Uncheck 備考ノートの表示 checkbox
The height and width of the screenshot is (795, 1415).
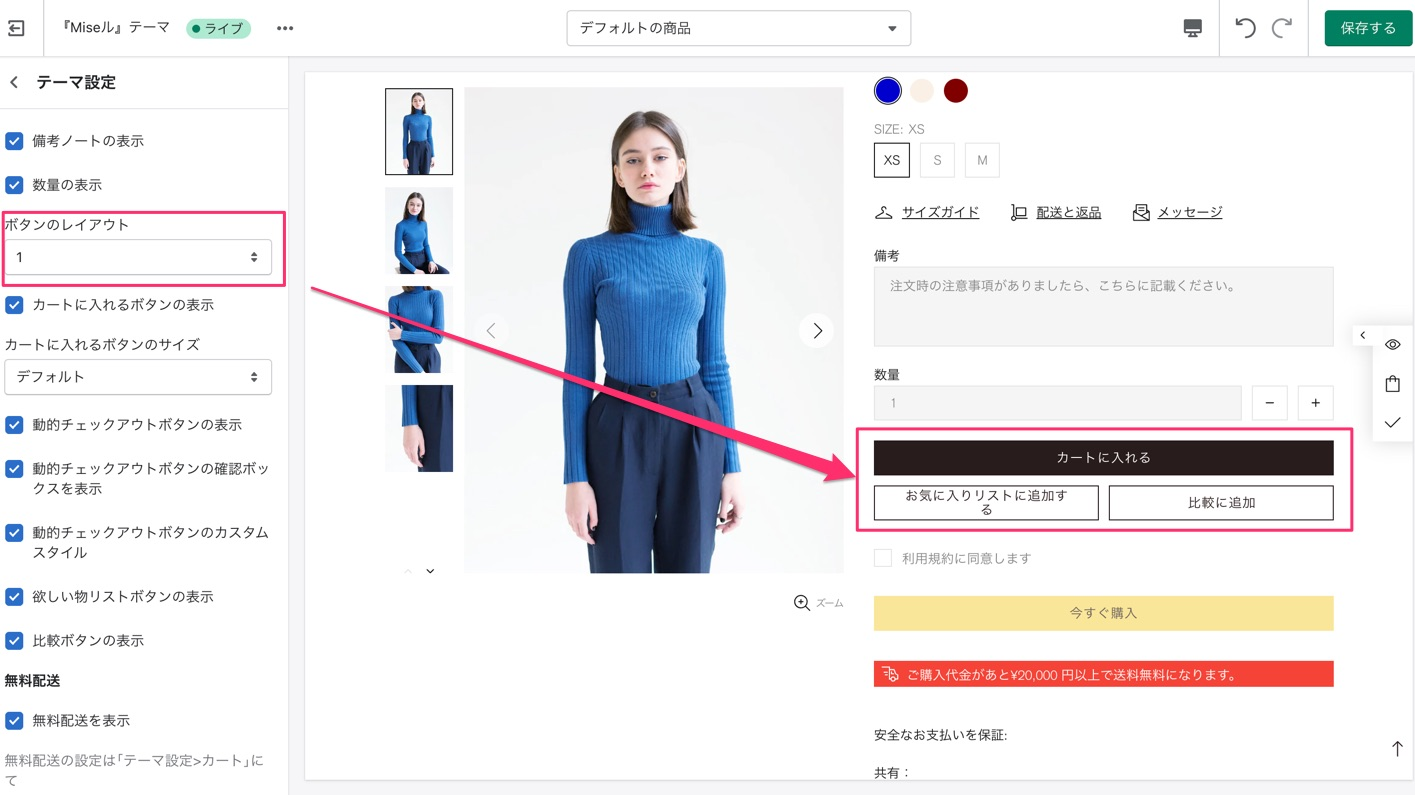point(14,141)
